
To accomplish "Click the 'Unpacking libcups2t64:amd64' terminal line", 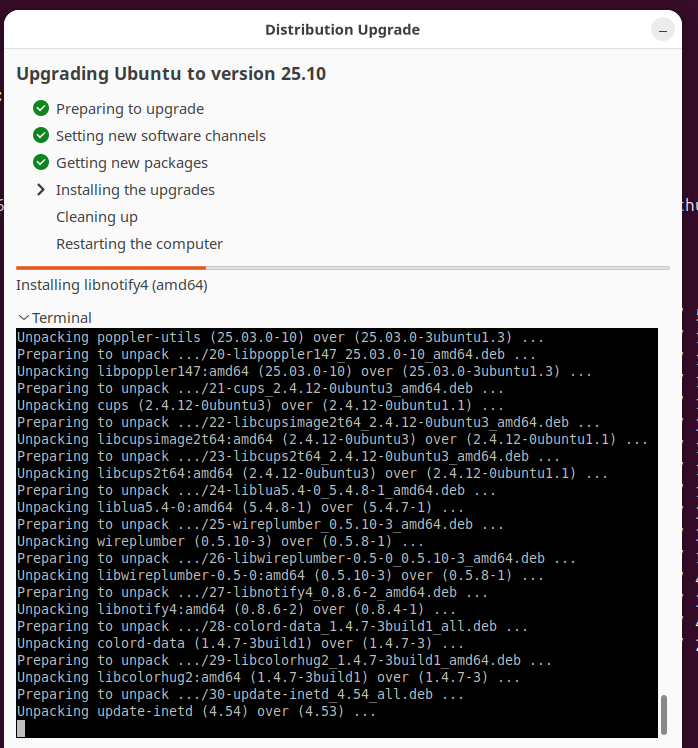I will [x=313, y=473].
